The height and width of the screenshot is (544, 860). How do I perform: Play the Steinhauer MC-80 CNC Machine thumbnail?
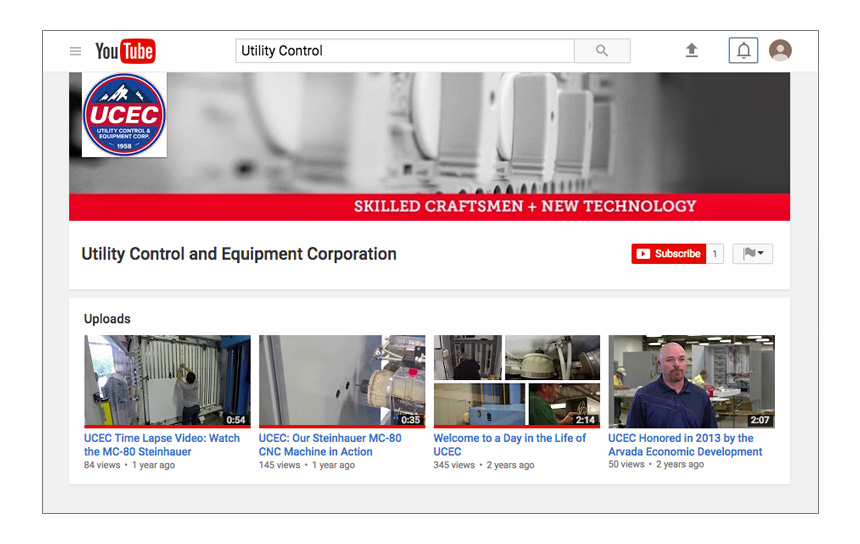pos(342,381)
